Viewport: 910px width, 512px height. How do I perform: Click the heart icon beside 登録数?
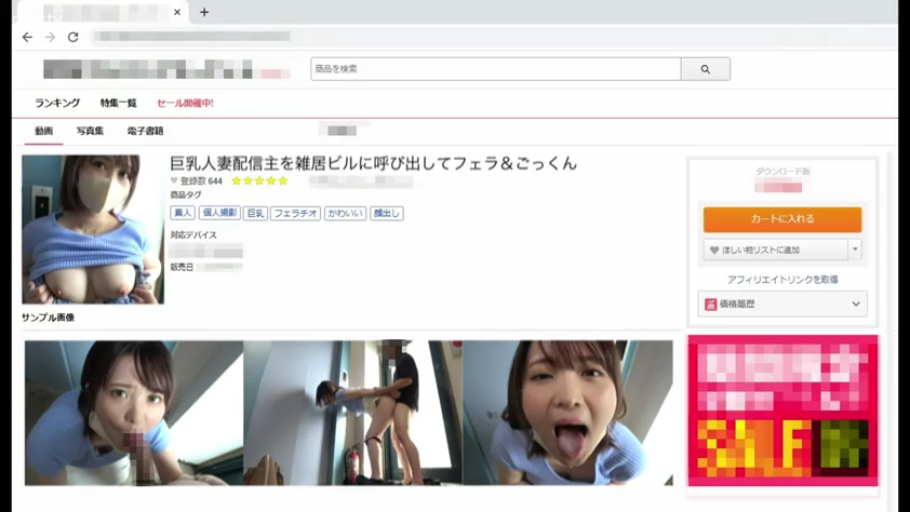point(174,181)
